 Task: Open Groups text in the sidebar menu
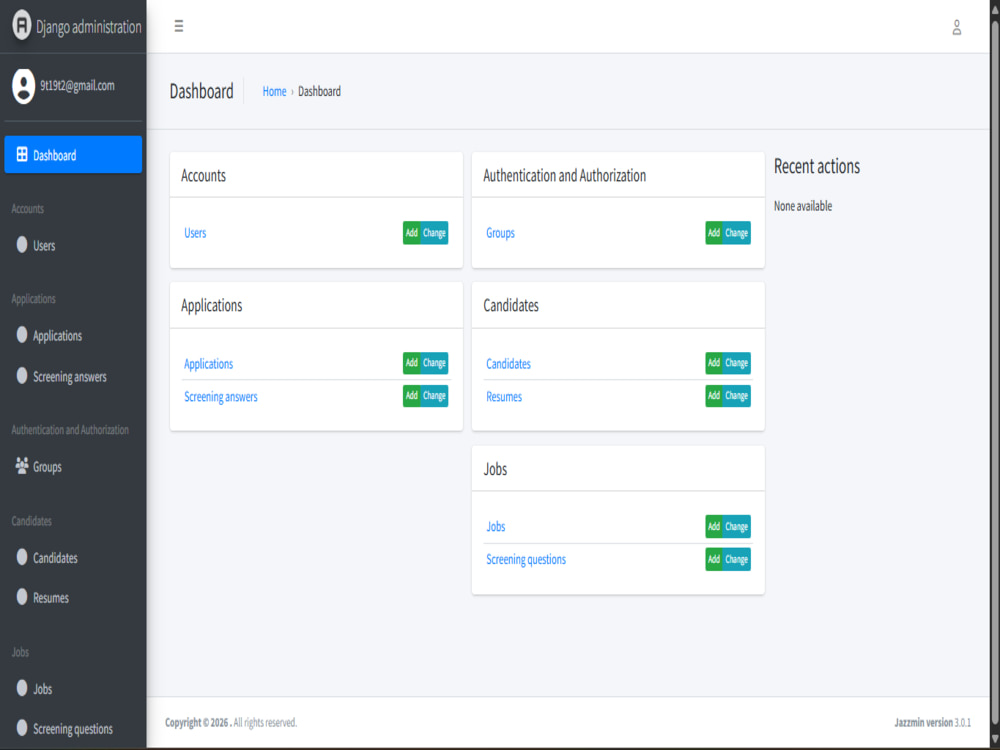(x=47, y=467)
